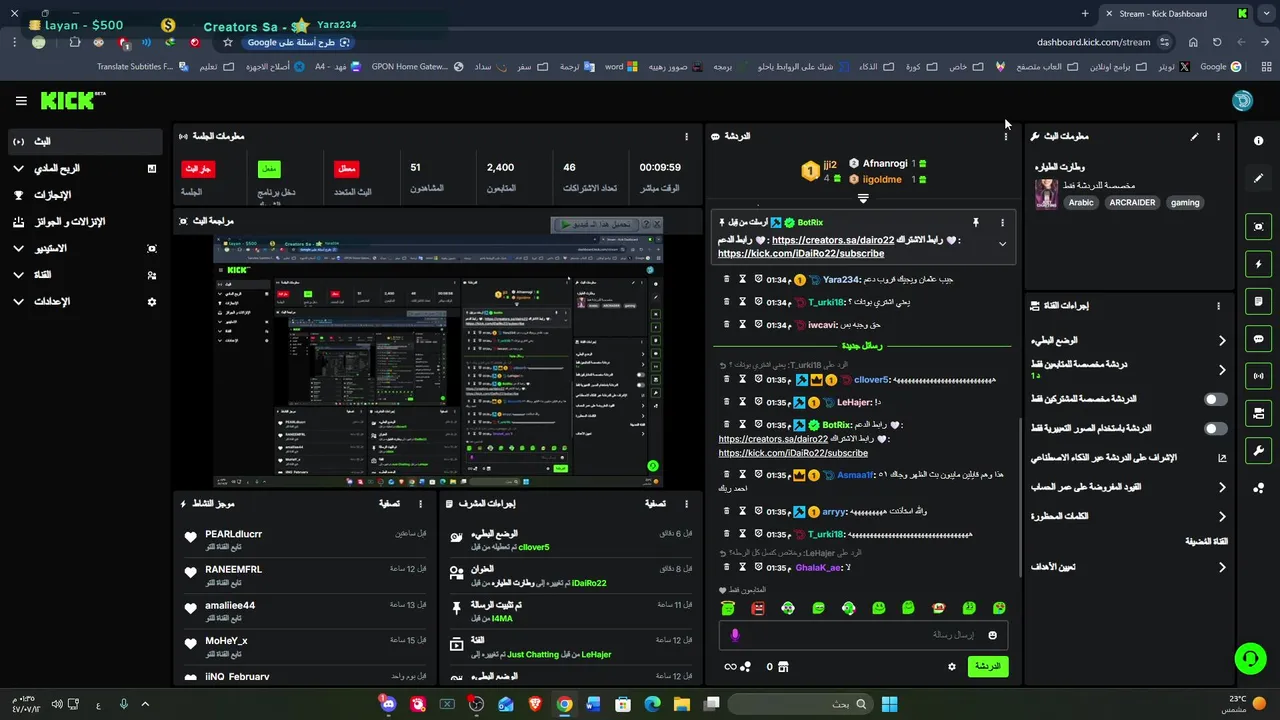Unpin the pinned BotRix message
1280x720 pixels.
click(975, 222)
